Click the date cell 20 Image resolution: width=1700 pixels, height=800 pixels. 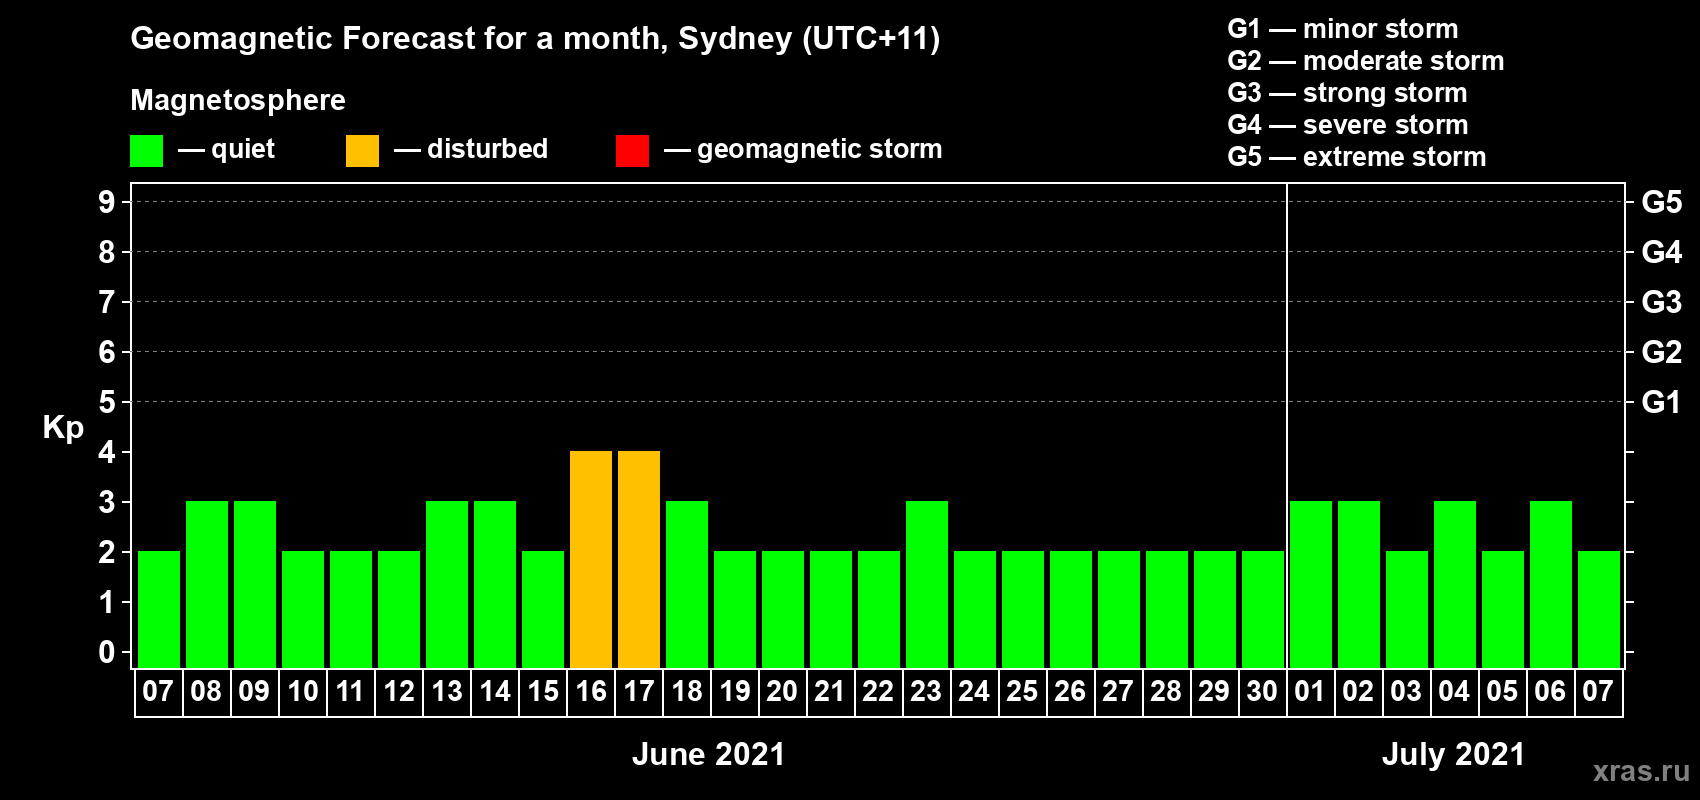pos(782,692)
